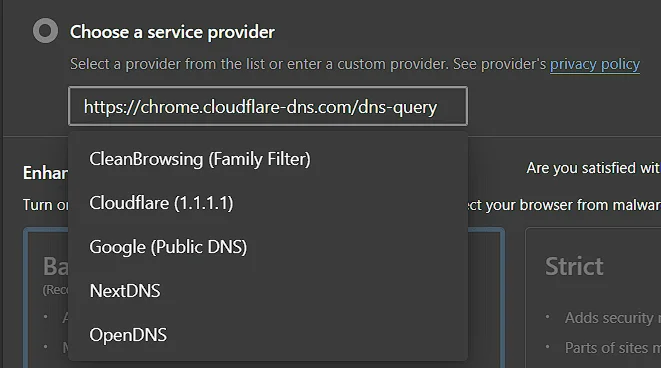Viewport: 661px width, 368px height.
Task: Click the '(Rec' recommended label under Basic
Action: pos(56,290)
